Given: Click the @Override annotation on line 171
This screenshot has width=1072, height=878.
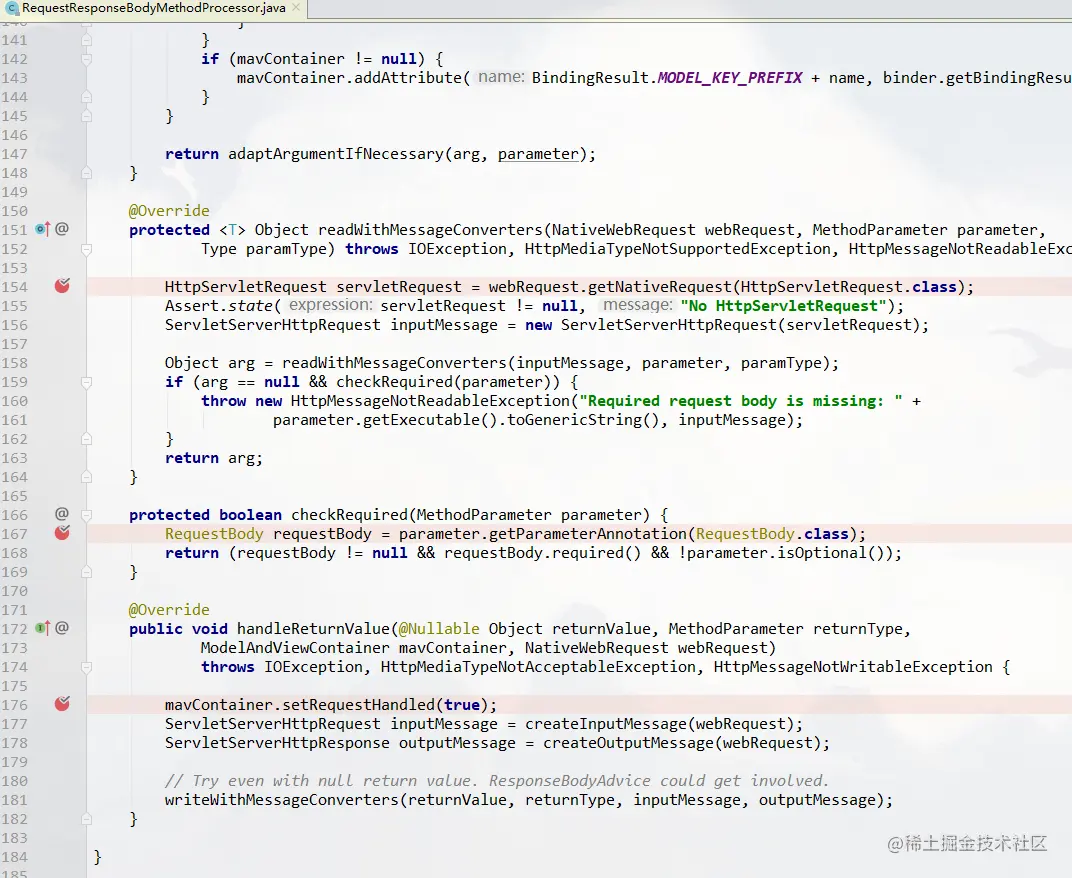Looking at the screenshot, I should [x=169, y=609].
